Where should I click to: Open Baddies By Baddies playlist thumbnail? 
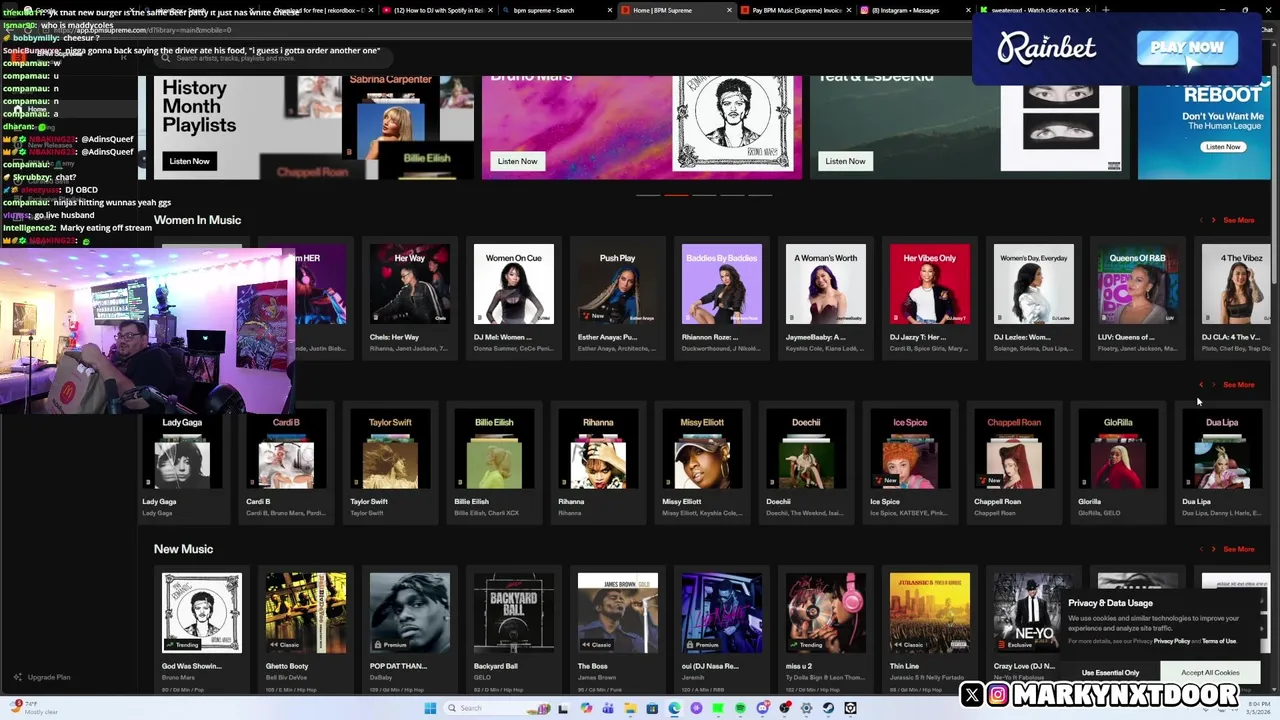point(722,284)
